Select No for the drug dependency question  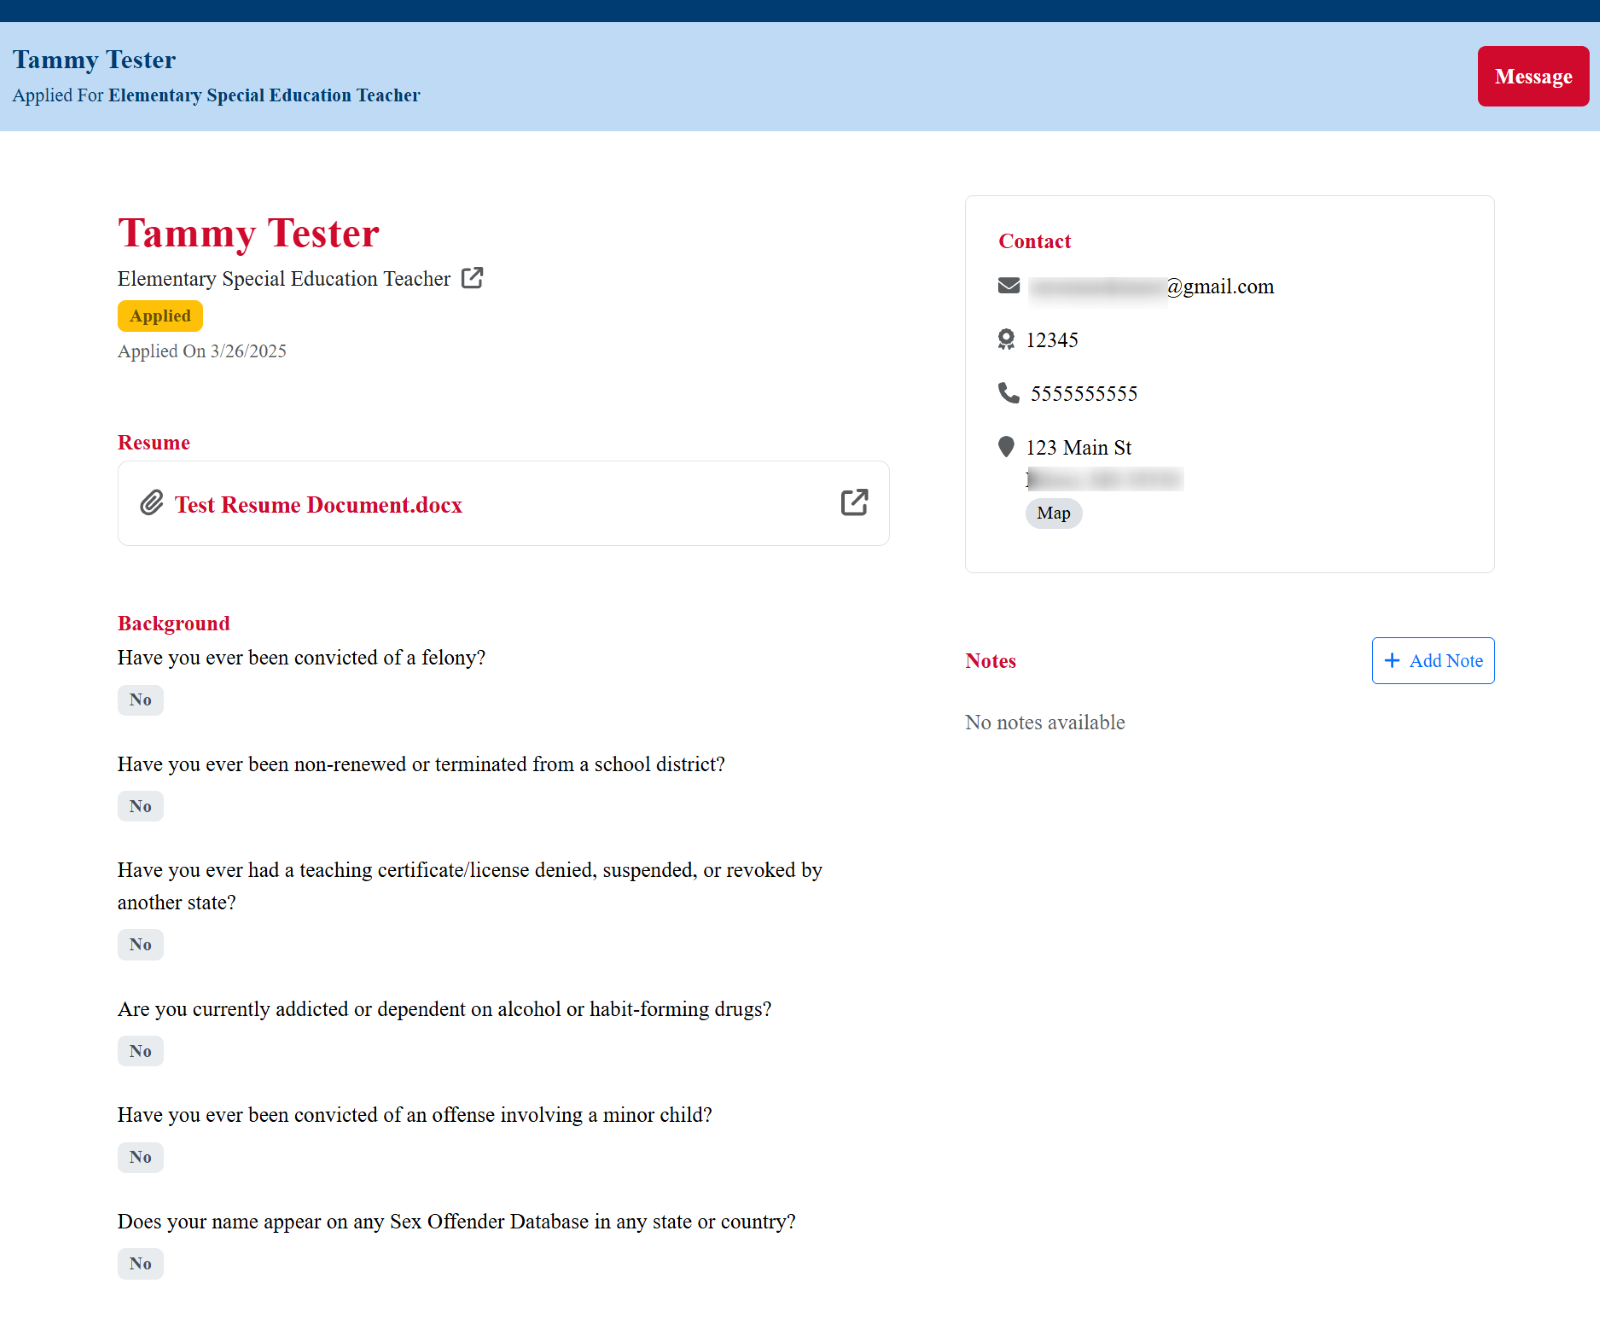tap(140, 1051)
